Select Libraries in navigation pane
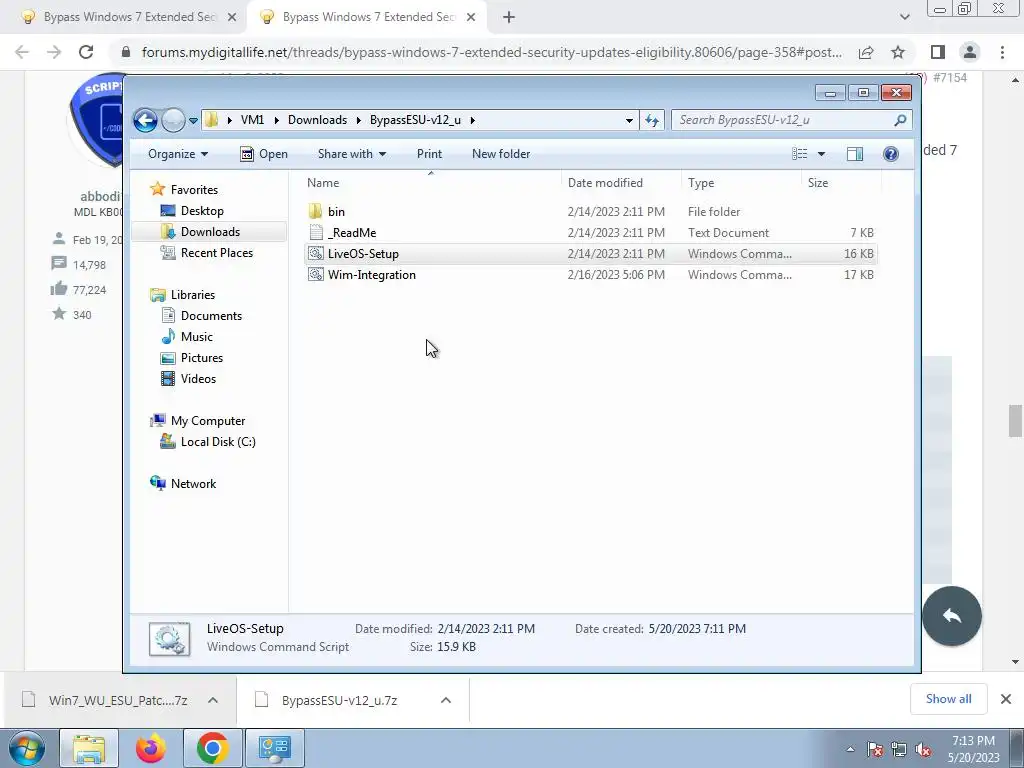 (x=183, y=295)
